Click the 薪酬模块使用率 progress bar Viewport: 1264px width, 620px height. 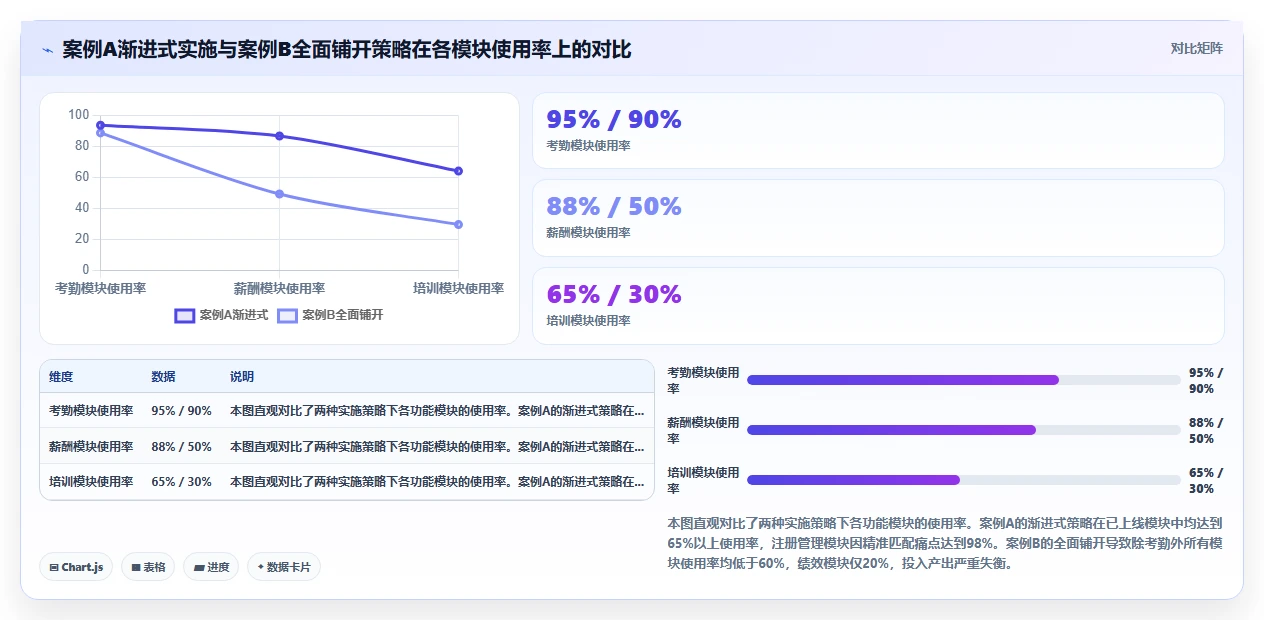pyautogui.click(x=964, y=430)
